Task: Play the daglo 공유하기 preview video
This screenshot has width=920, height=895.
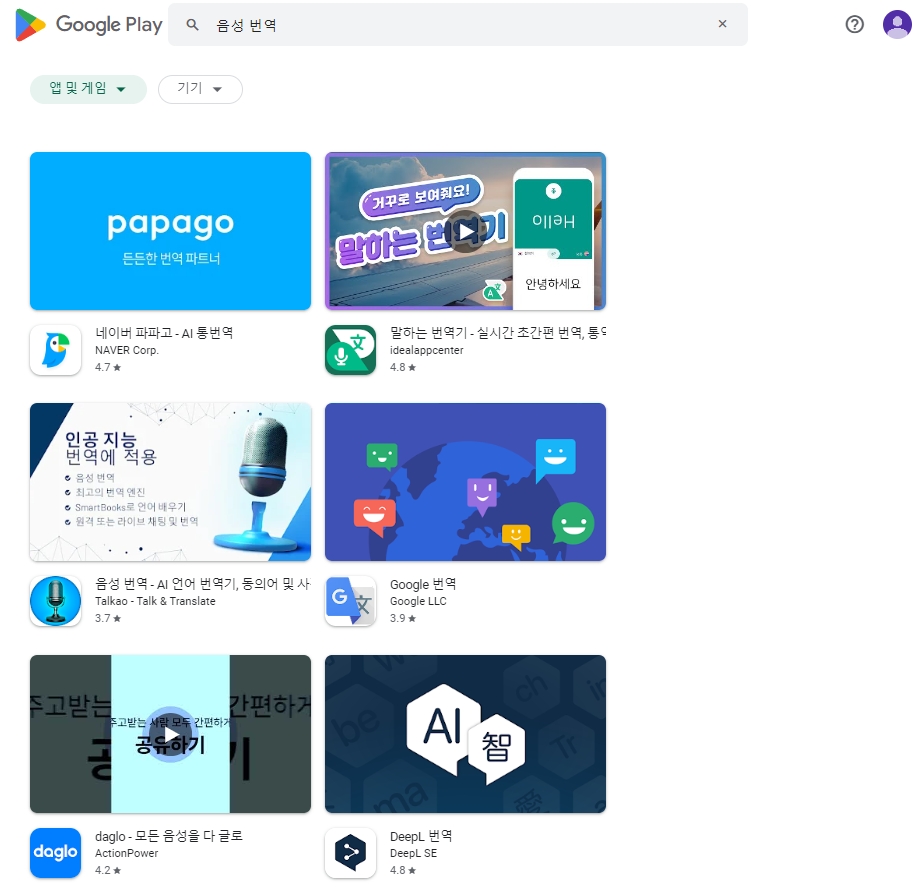Action: point(170,734)
